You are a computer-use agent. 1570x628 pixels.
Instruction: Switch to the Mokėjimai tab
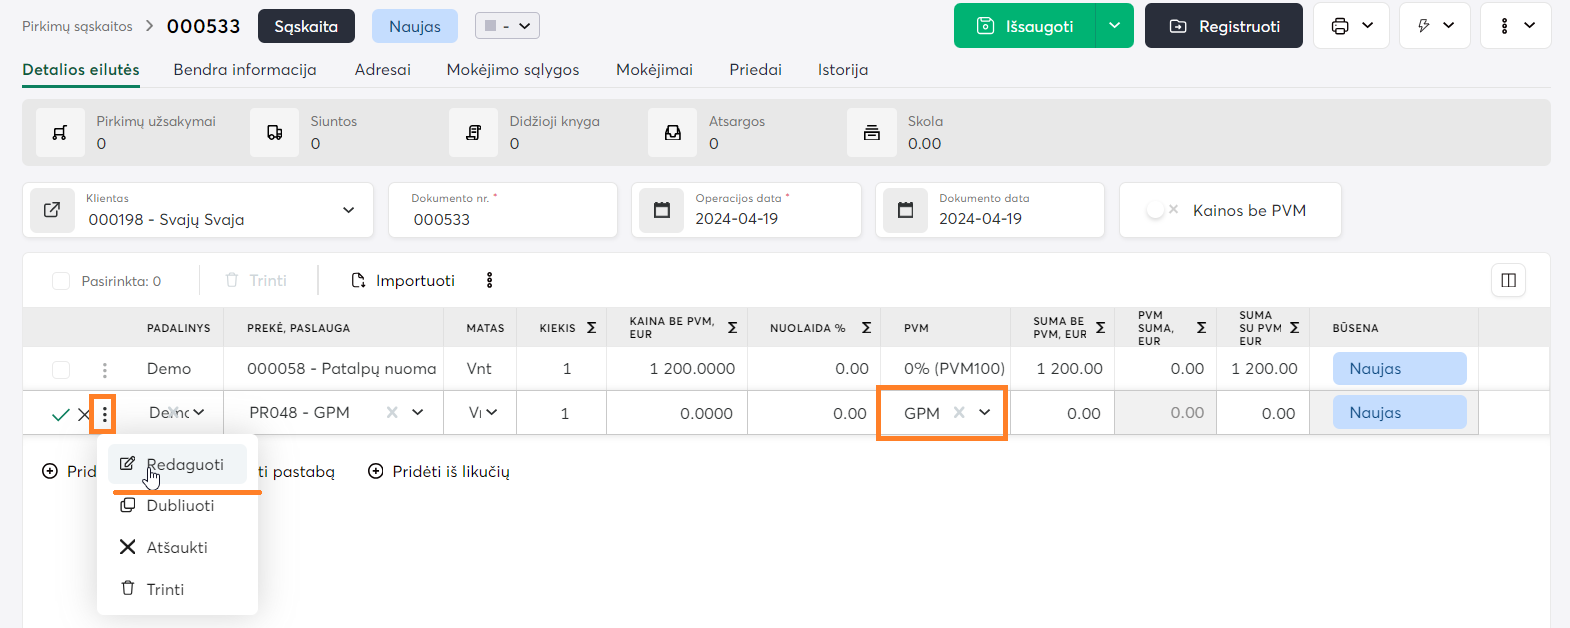(x=654, y=70)
